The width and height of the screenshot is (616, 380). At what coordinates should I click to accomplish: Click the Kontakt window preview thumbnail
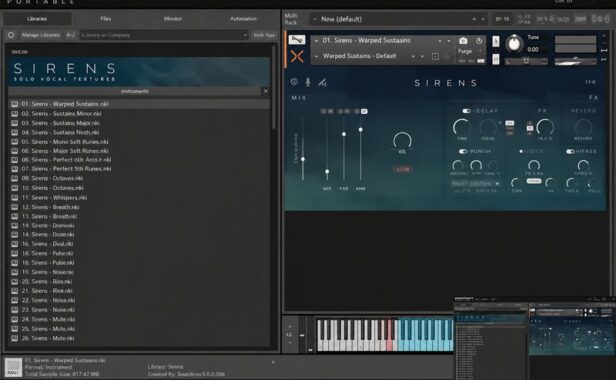(x=535, y=338)
